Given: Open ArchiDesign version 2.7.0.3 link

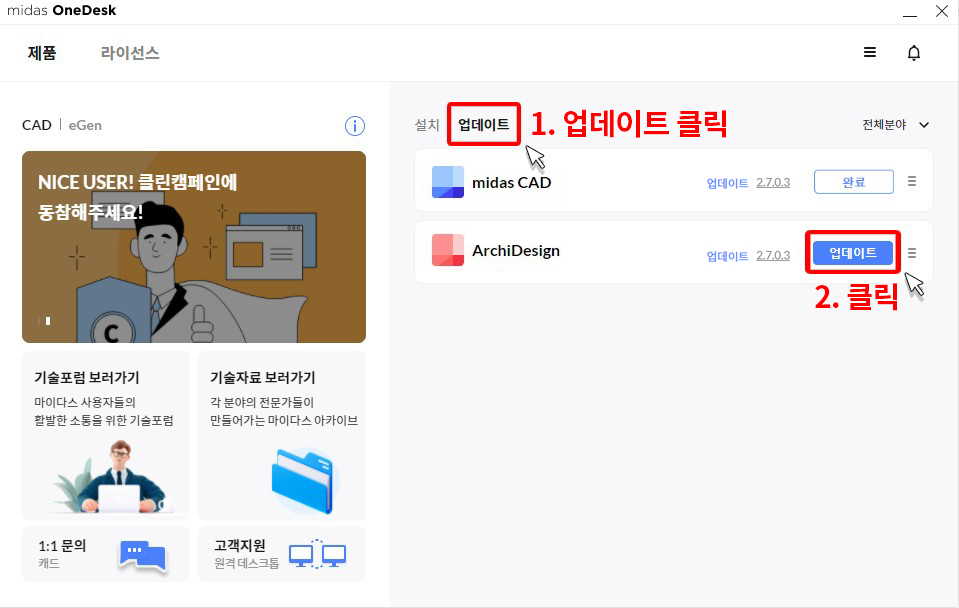Looking at the screenshot, I should pos(773,255).
